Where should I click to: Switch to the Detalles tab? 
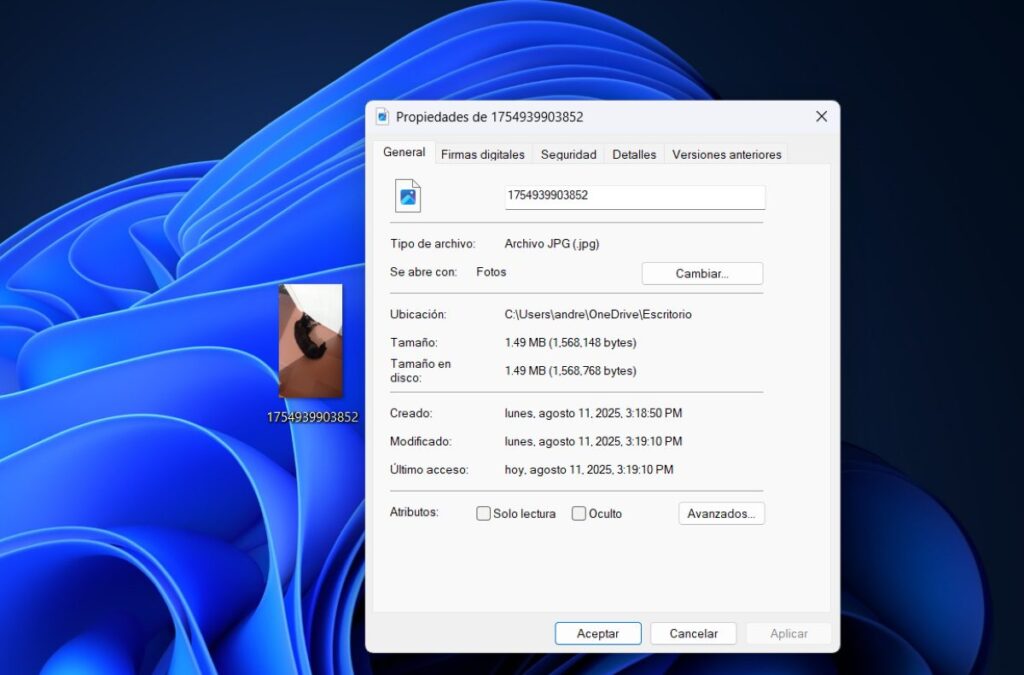click(x=633, y=154)
